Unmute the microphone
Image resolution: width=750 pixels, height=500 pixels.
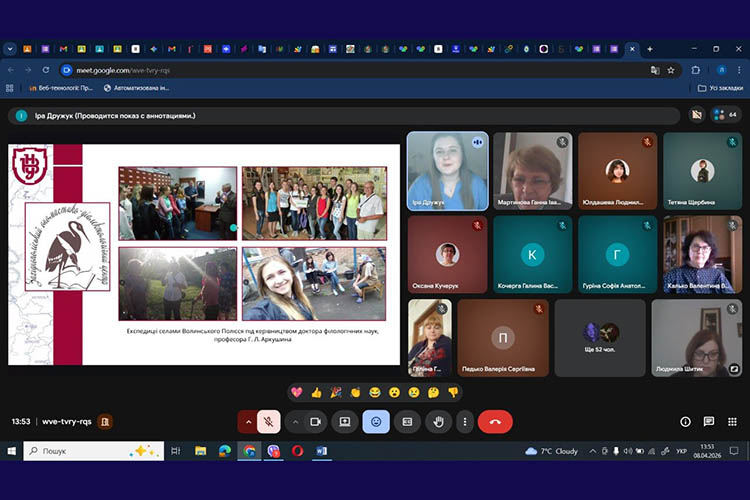[x=268, y=422]
